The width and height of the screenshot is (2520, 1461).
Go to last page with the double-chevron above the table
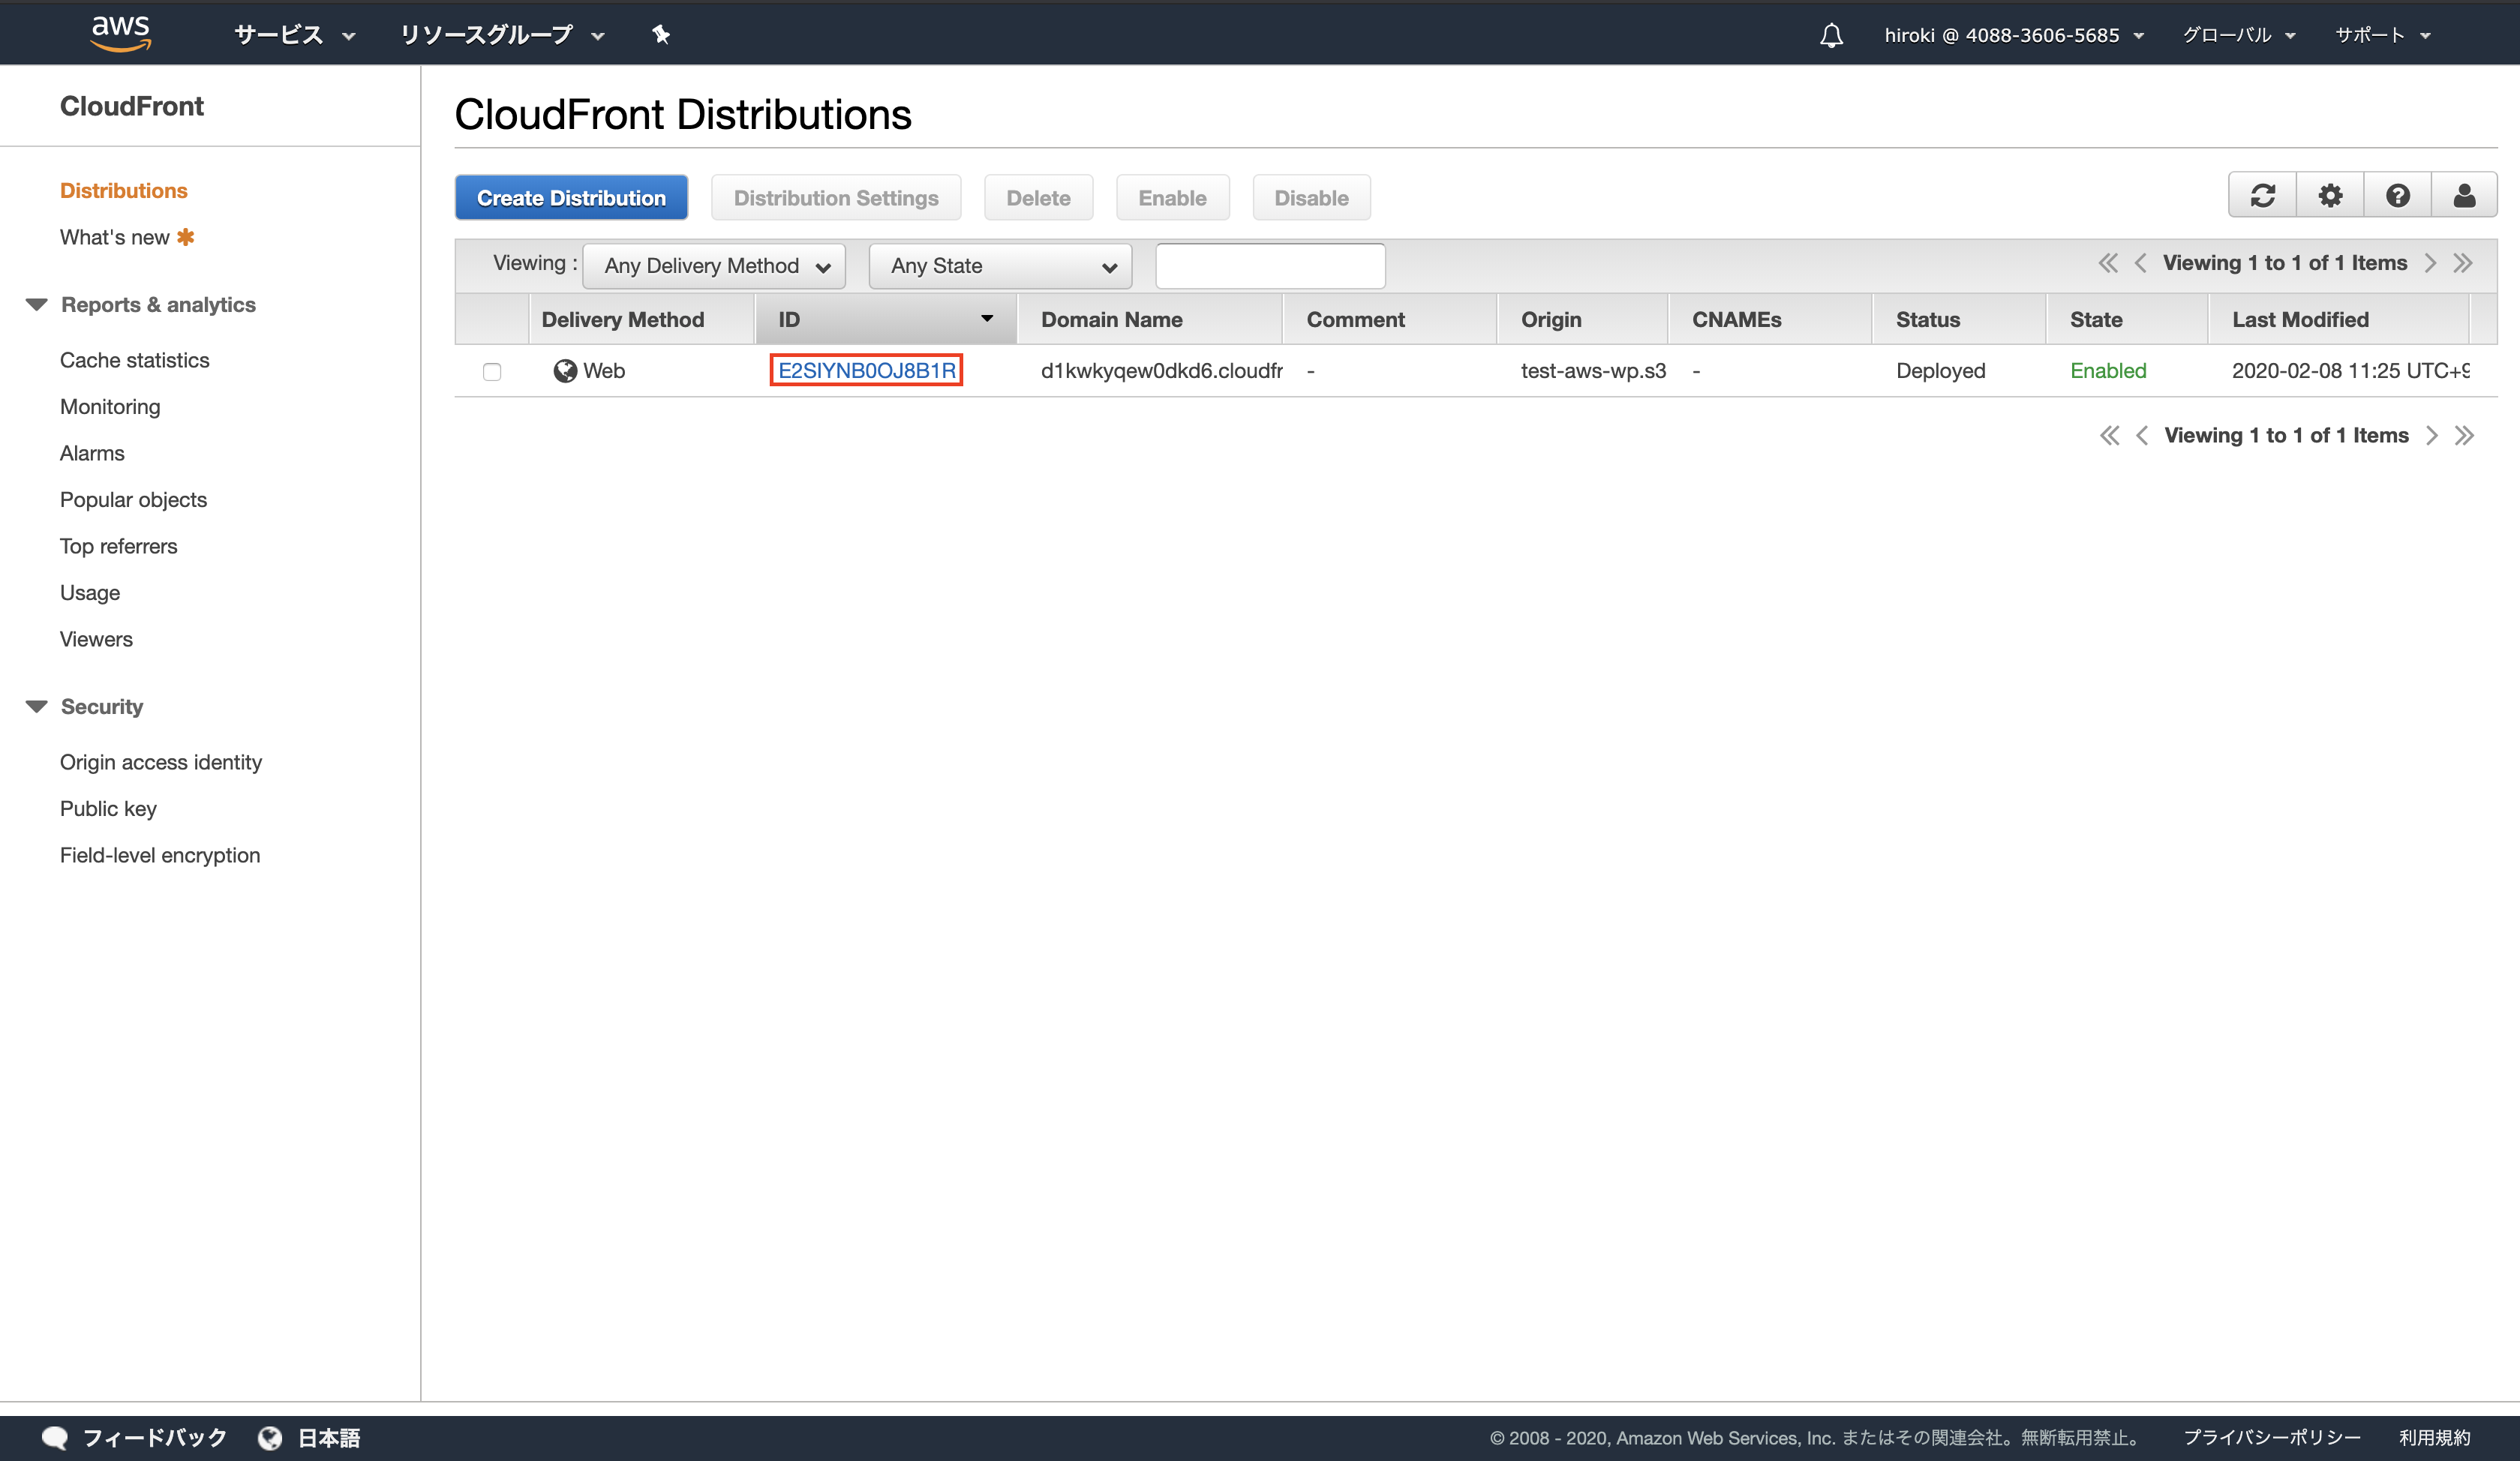click(2464, 263)
